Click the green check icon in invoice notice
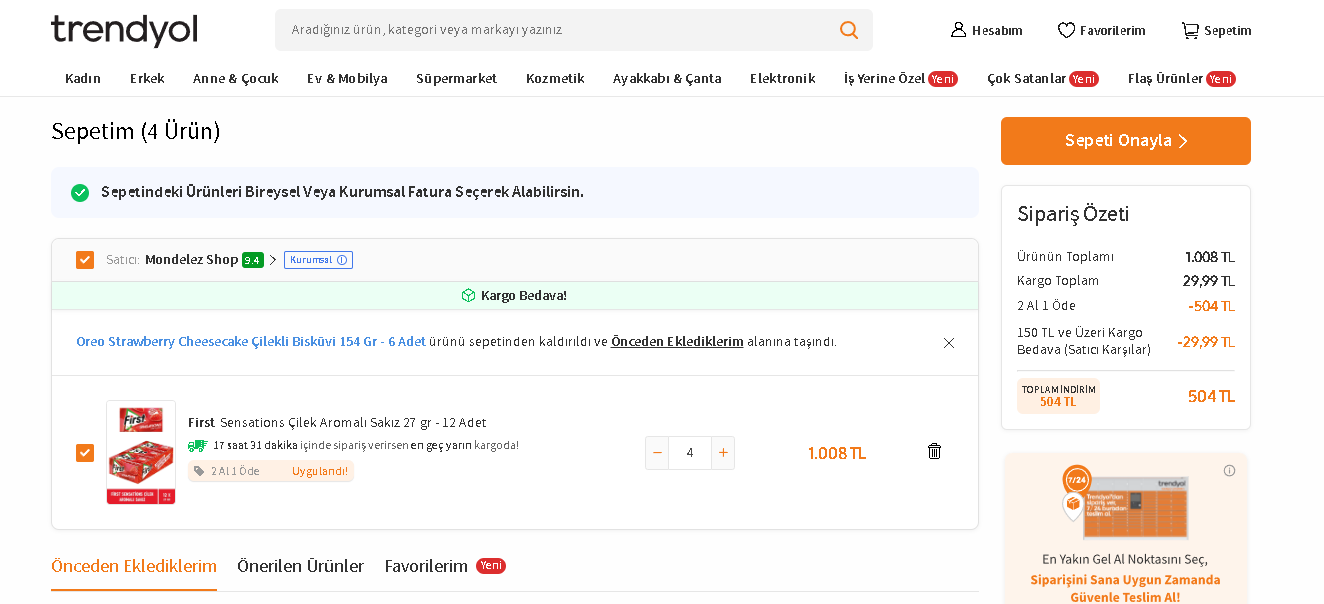1324x604 pixels. tap(80, 192)
